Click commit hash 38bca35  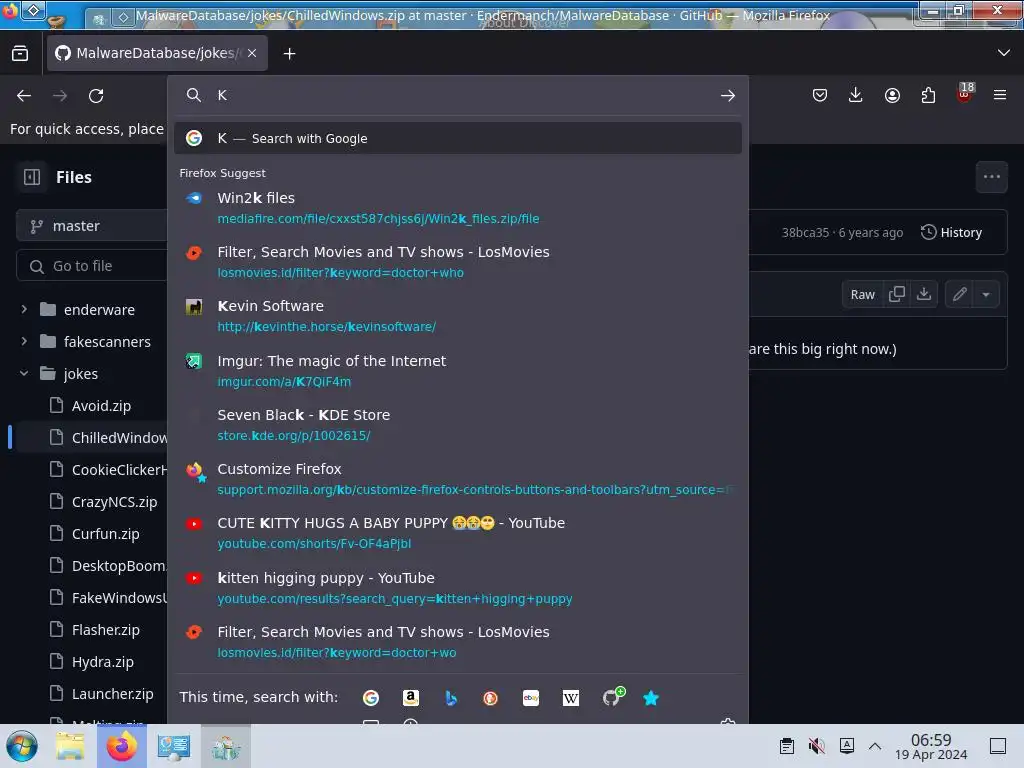coord(805,232)
